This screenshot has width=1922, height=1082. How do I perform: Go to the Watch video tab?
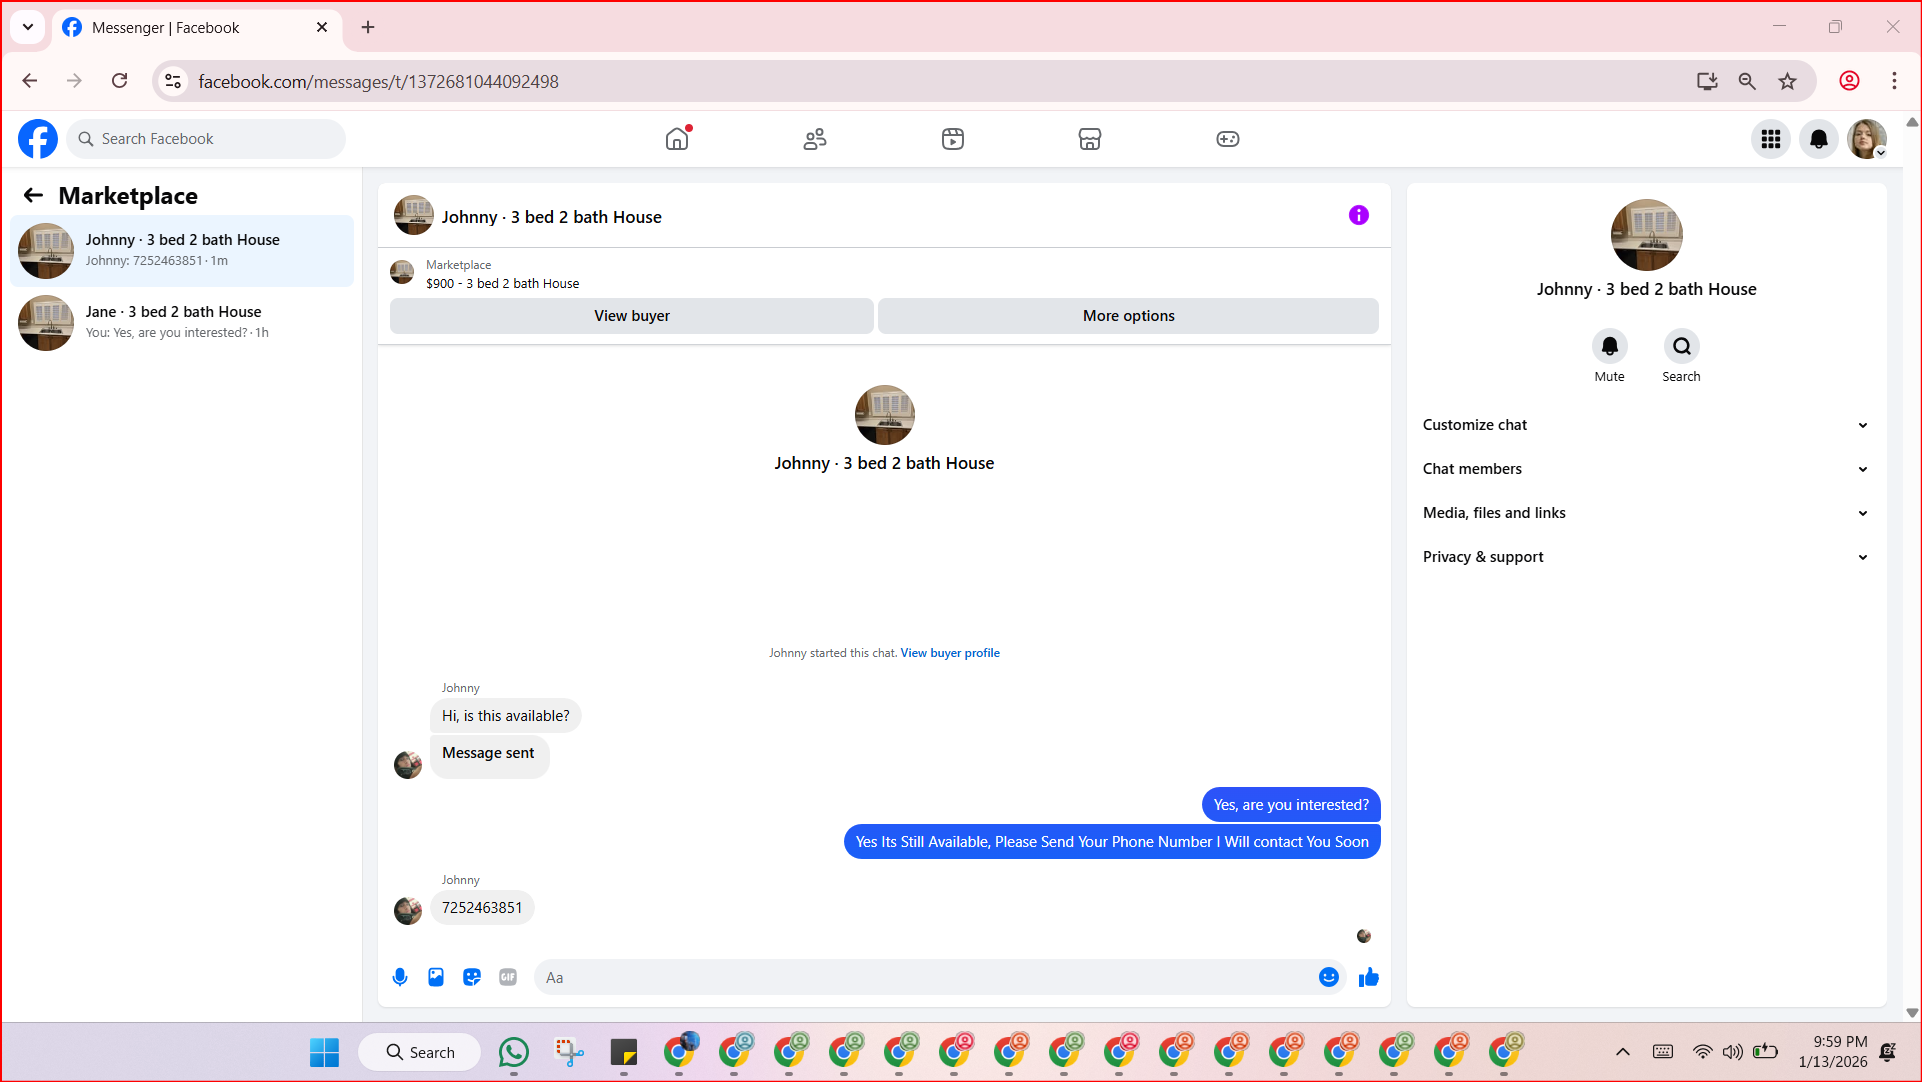tap(952, 139)
